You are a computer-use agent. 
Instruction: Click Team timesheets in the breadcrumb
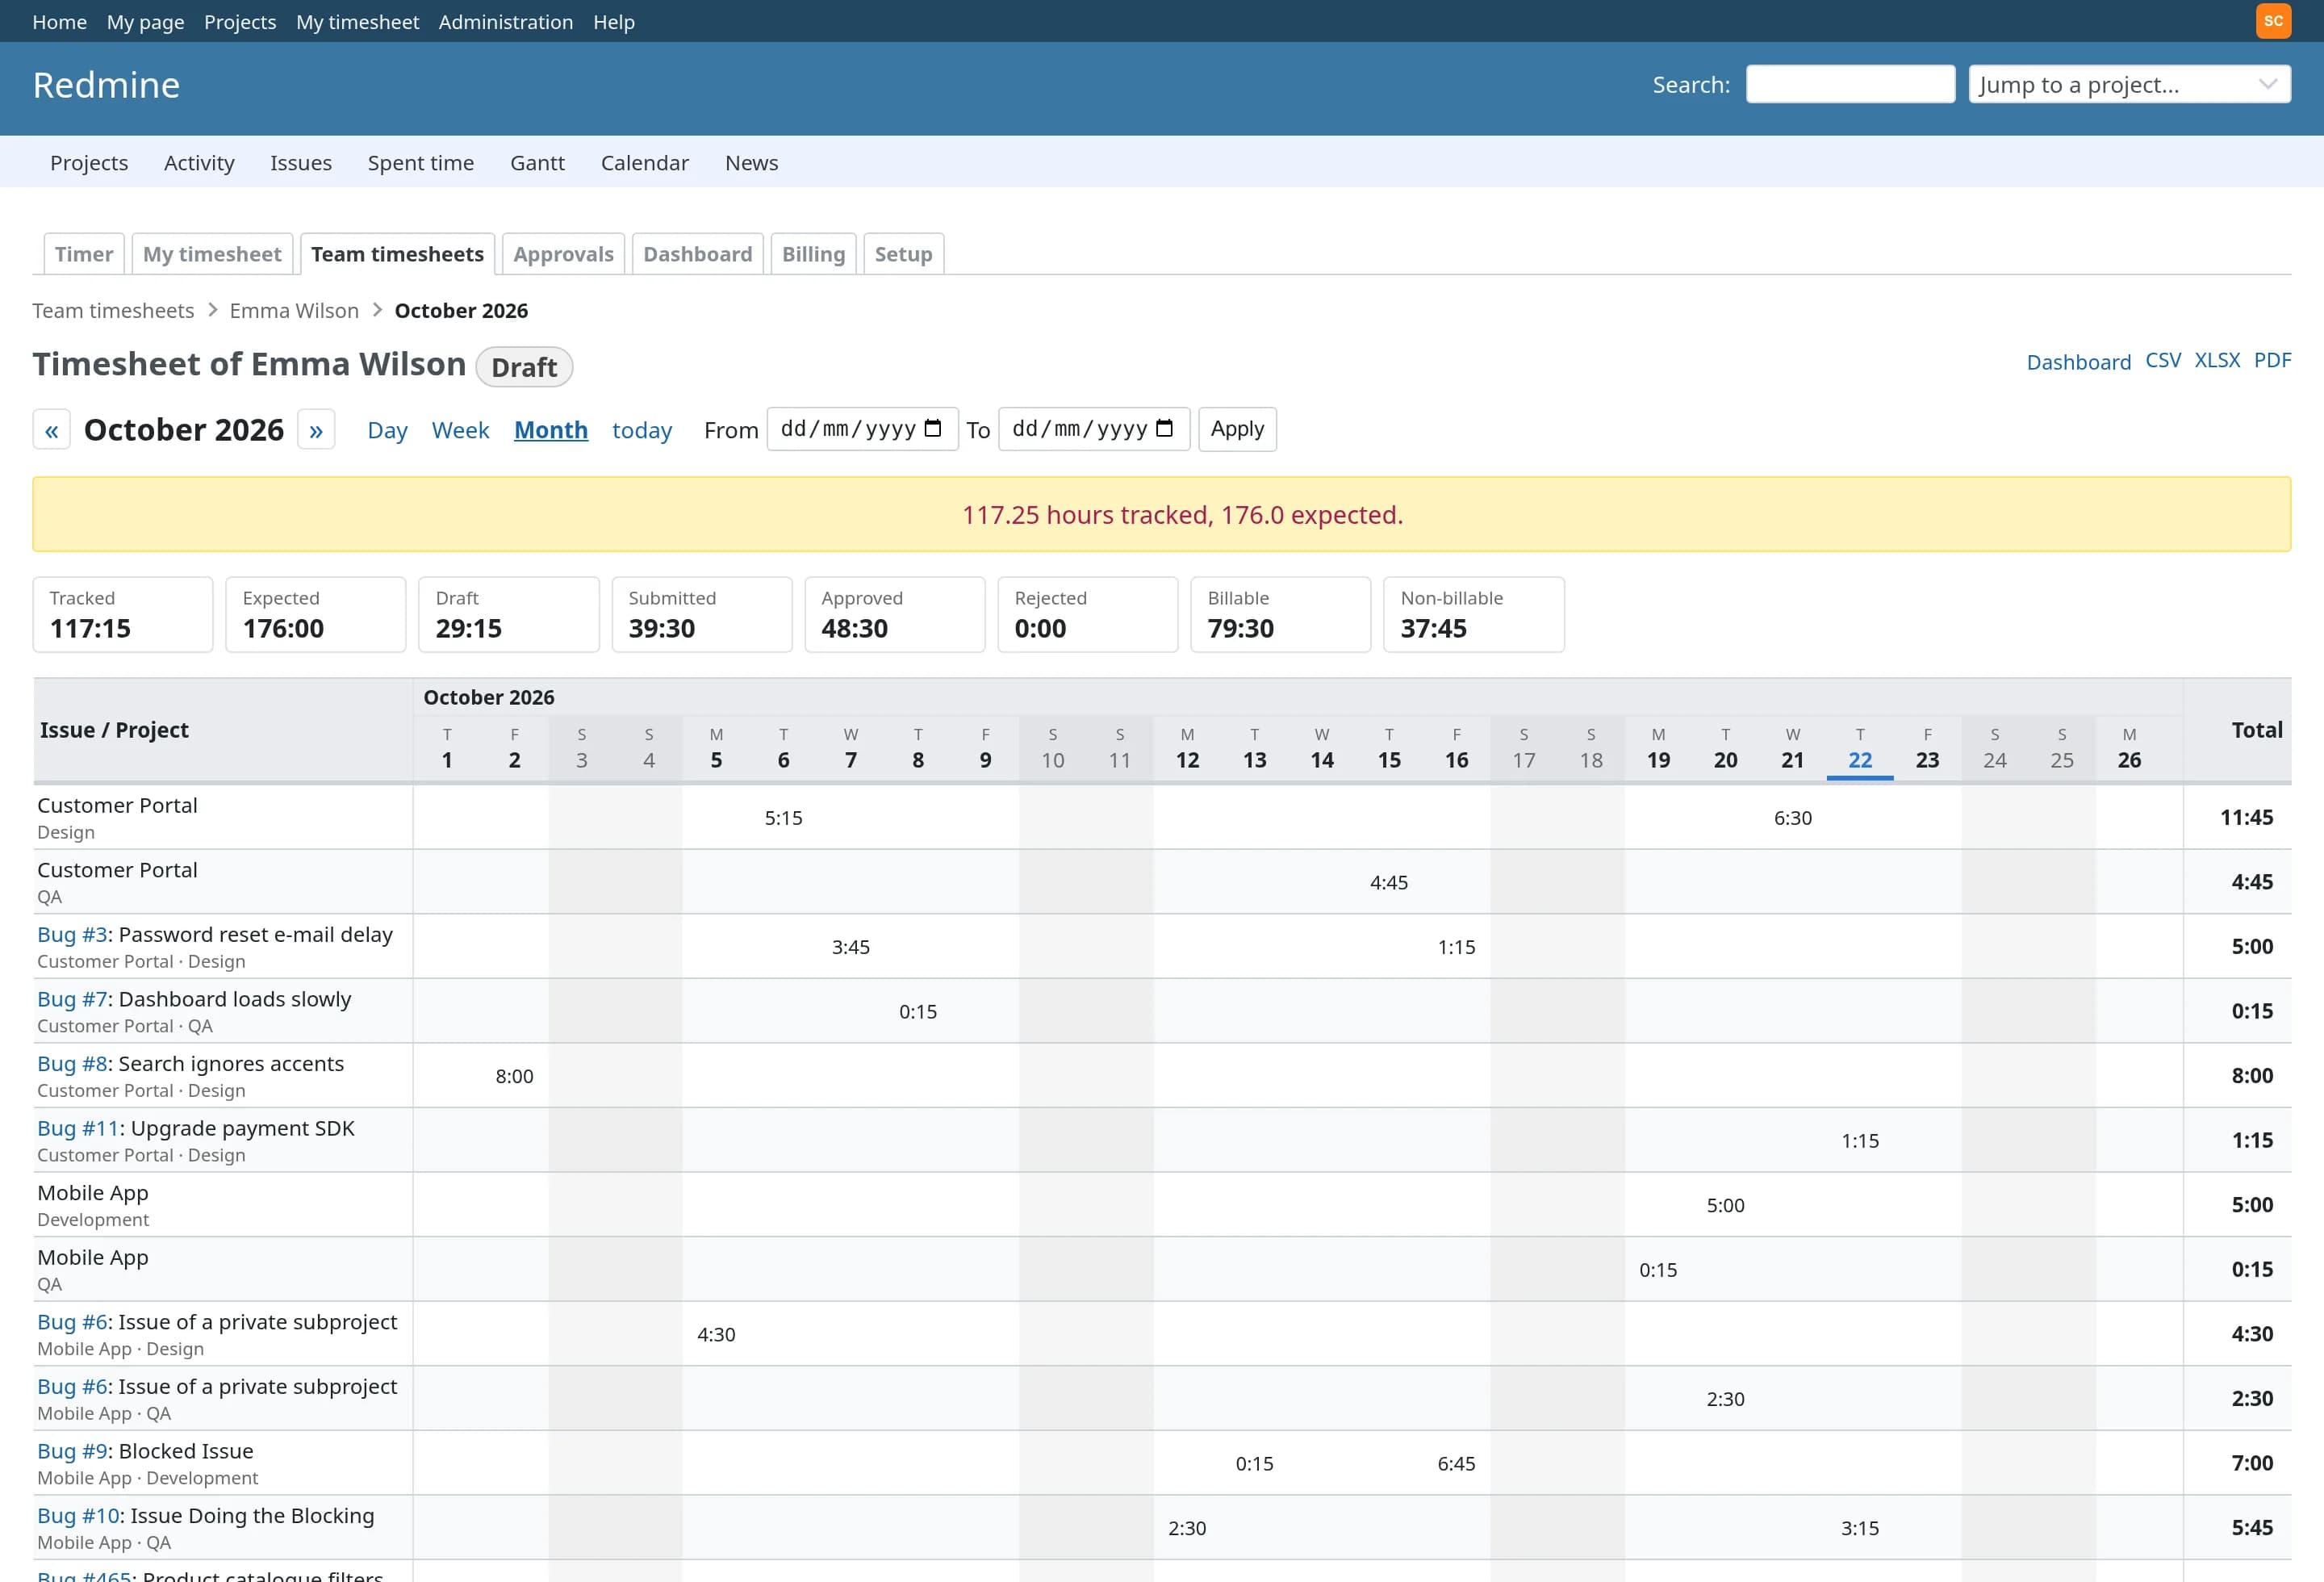click(113, 310)
